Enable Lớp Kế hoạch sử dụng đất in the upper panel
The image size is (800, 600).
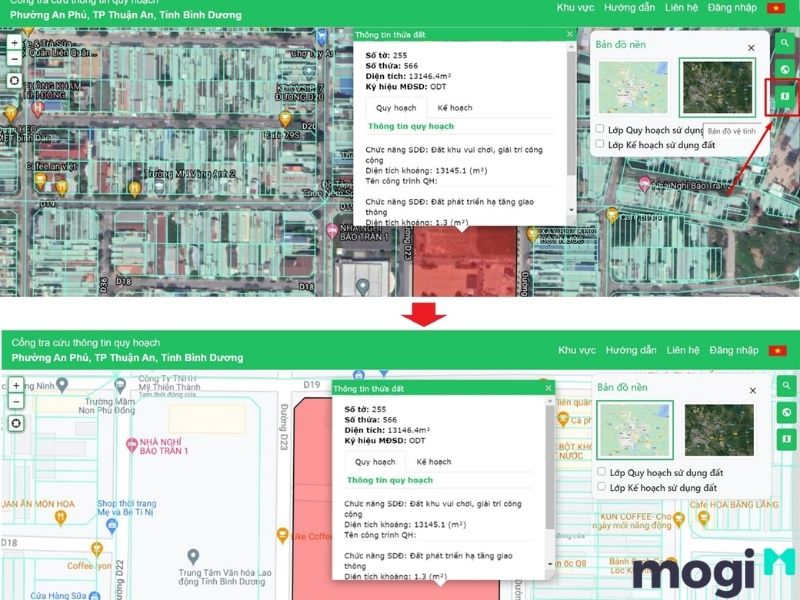click(x=600, y=145)
